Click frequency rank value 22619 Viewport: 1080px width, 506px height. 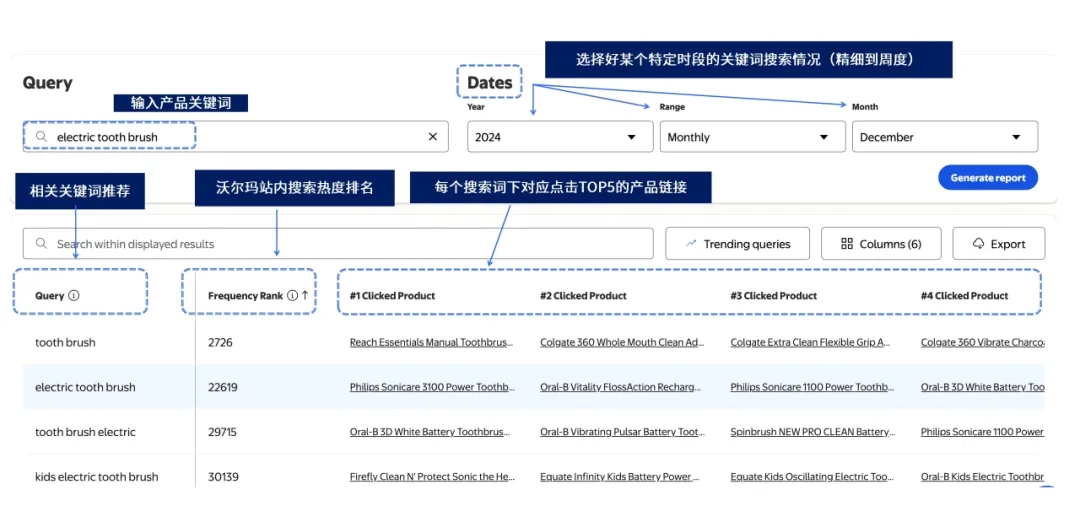point(222,387)
